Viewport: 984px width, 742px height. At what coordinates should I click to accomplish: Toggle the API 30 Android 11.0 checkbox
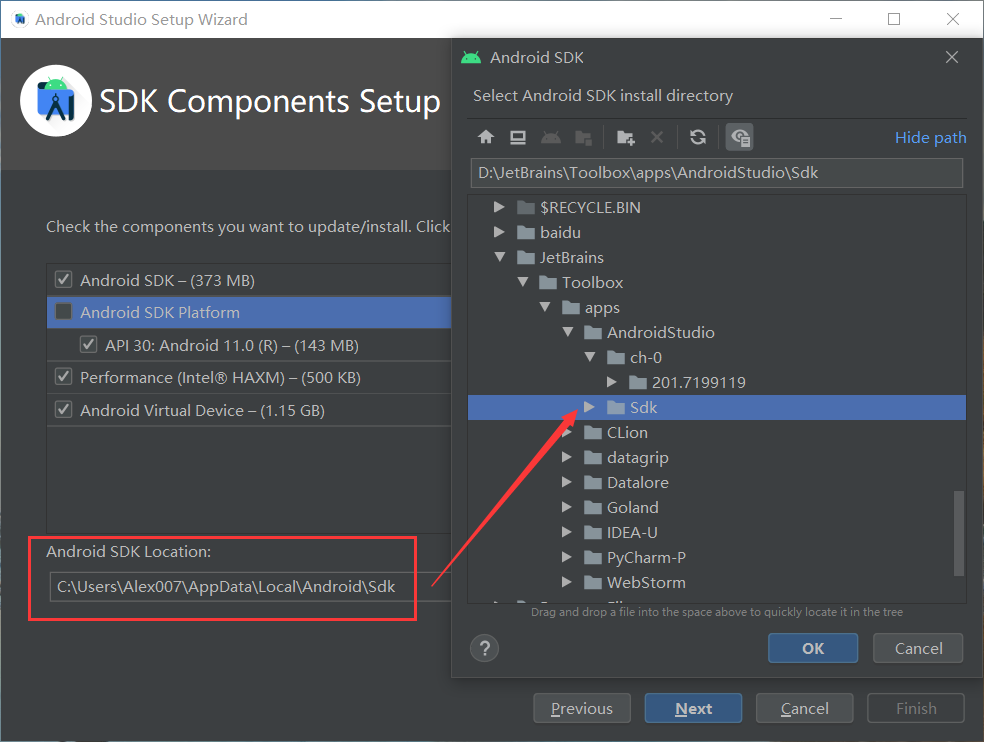coord(89,344)
